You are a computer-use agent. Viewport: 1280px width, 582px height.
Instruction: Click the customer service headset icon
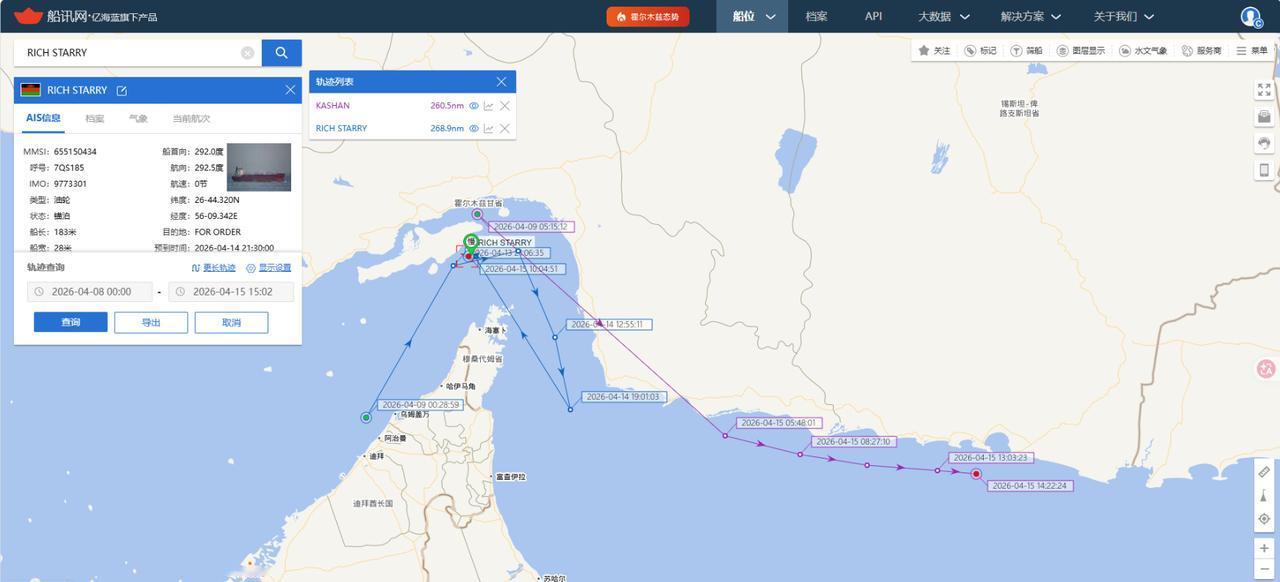[1264, 143]
